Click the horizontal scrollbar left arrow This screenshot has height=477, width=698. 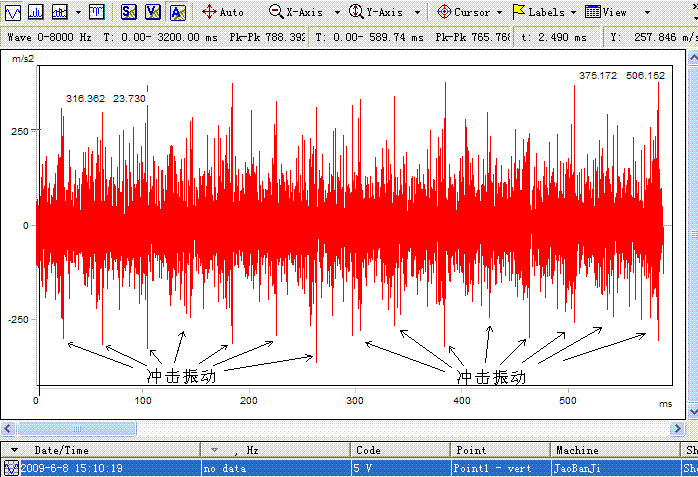8,428
